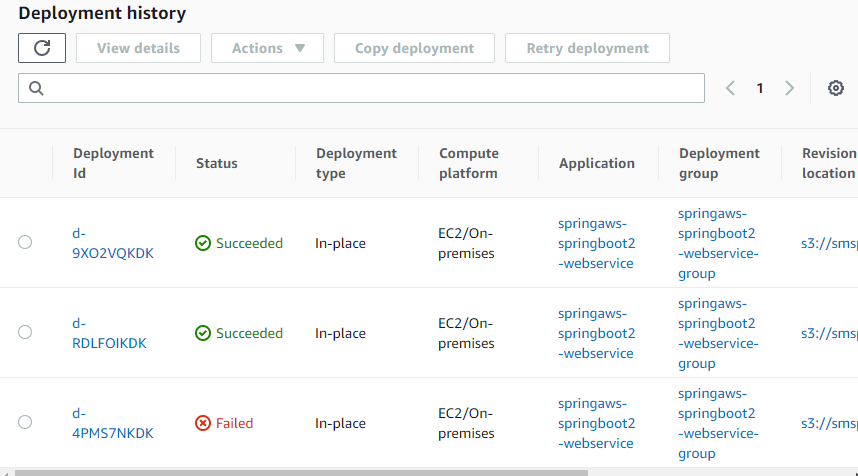The image size is (858, 476).
Task: Click the Retry deployment button
Action: pos(587,48)
